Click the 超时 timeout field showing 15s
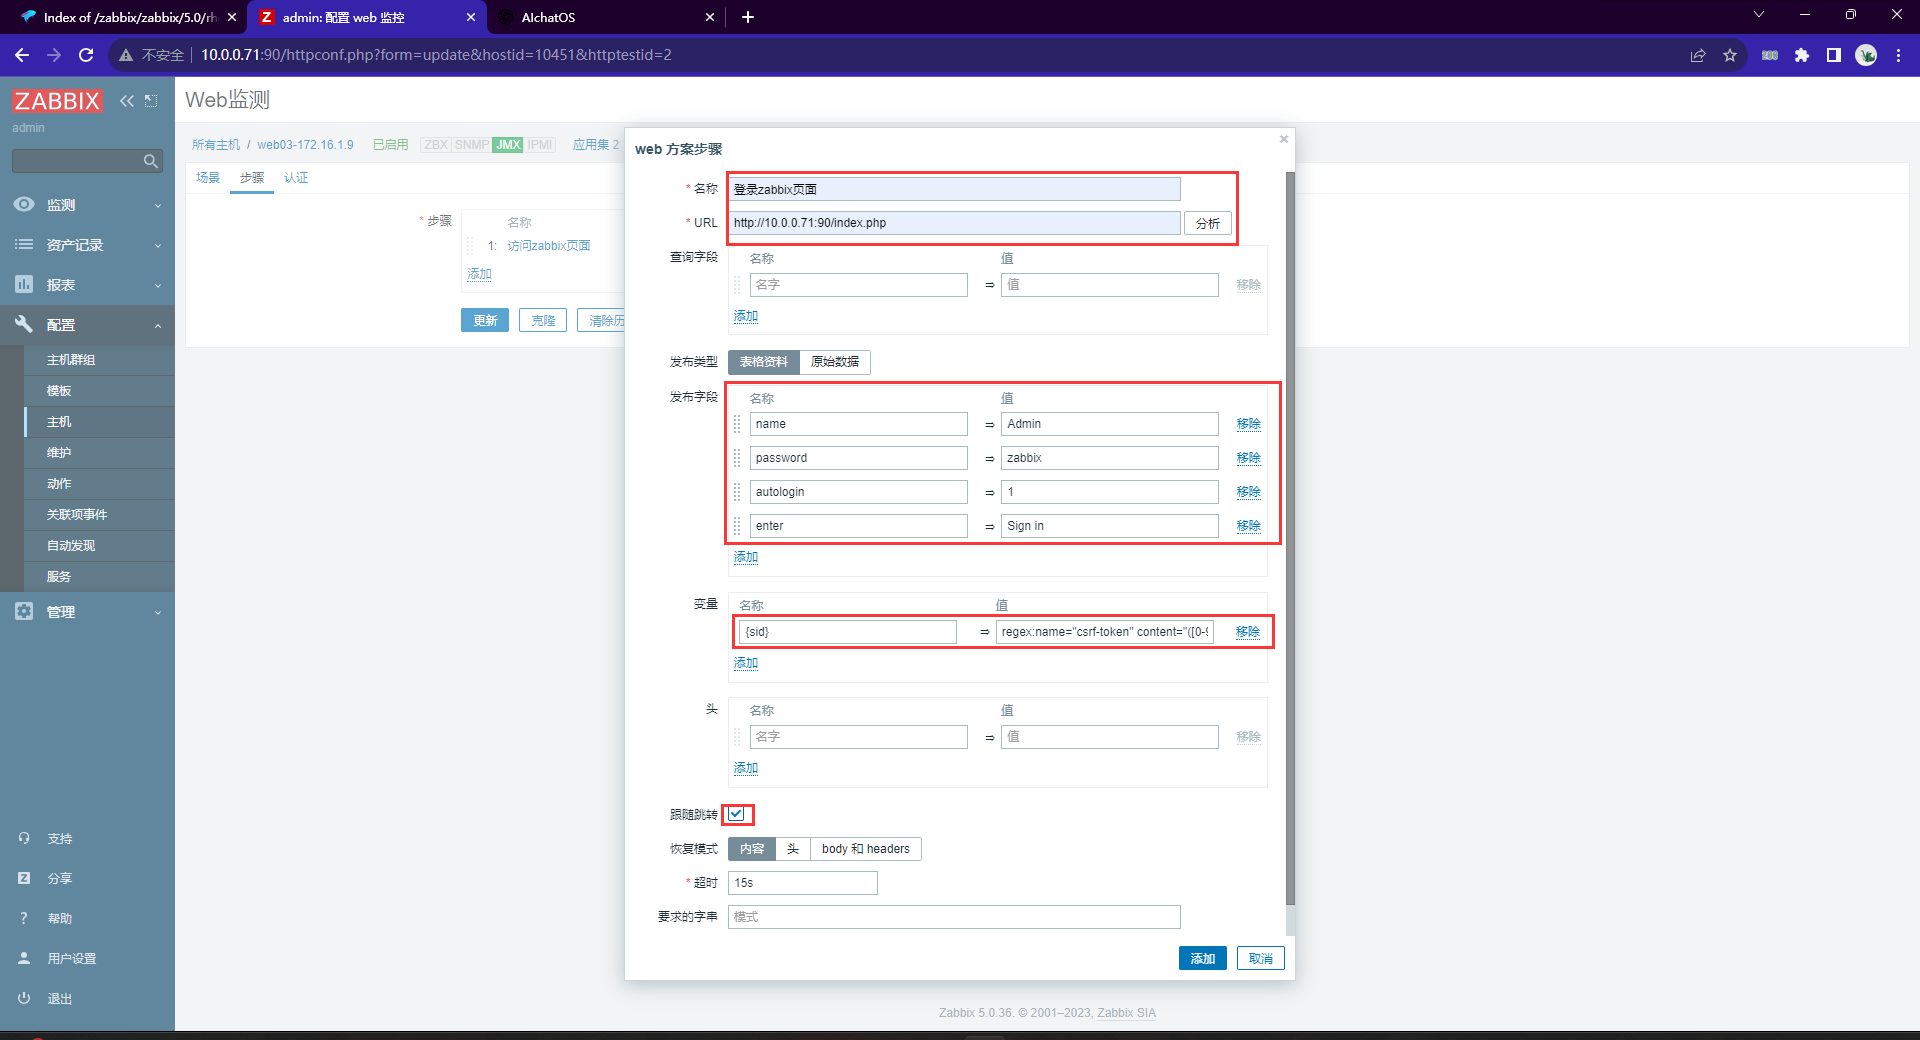This screenshot has height=1040, width=1920. [x=803, y=883]
